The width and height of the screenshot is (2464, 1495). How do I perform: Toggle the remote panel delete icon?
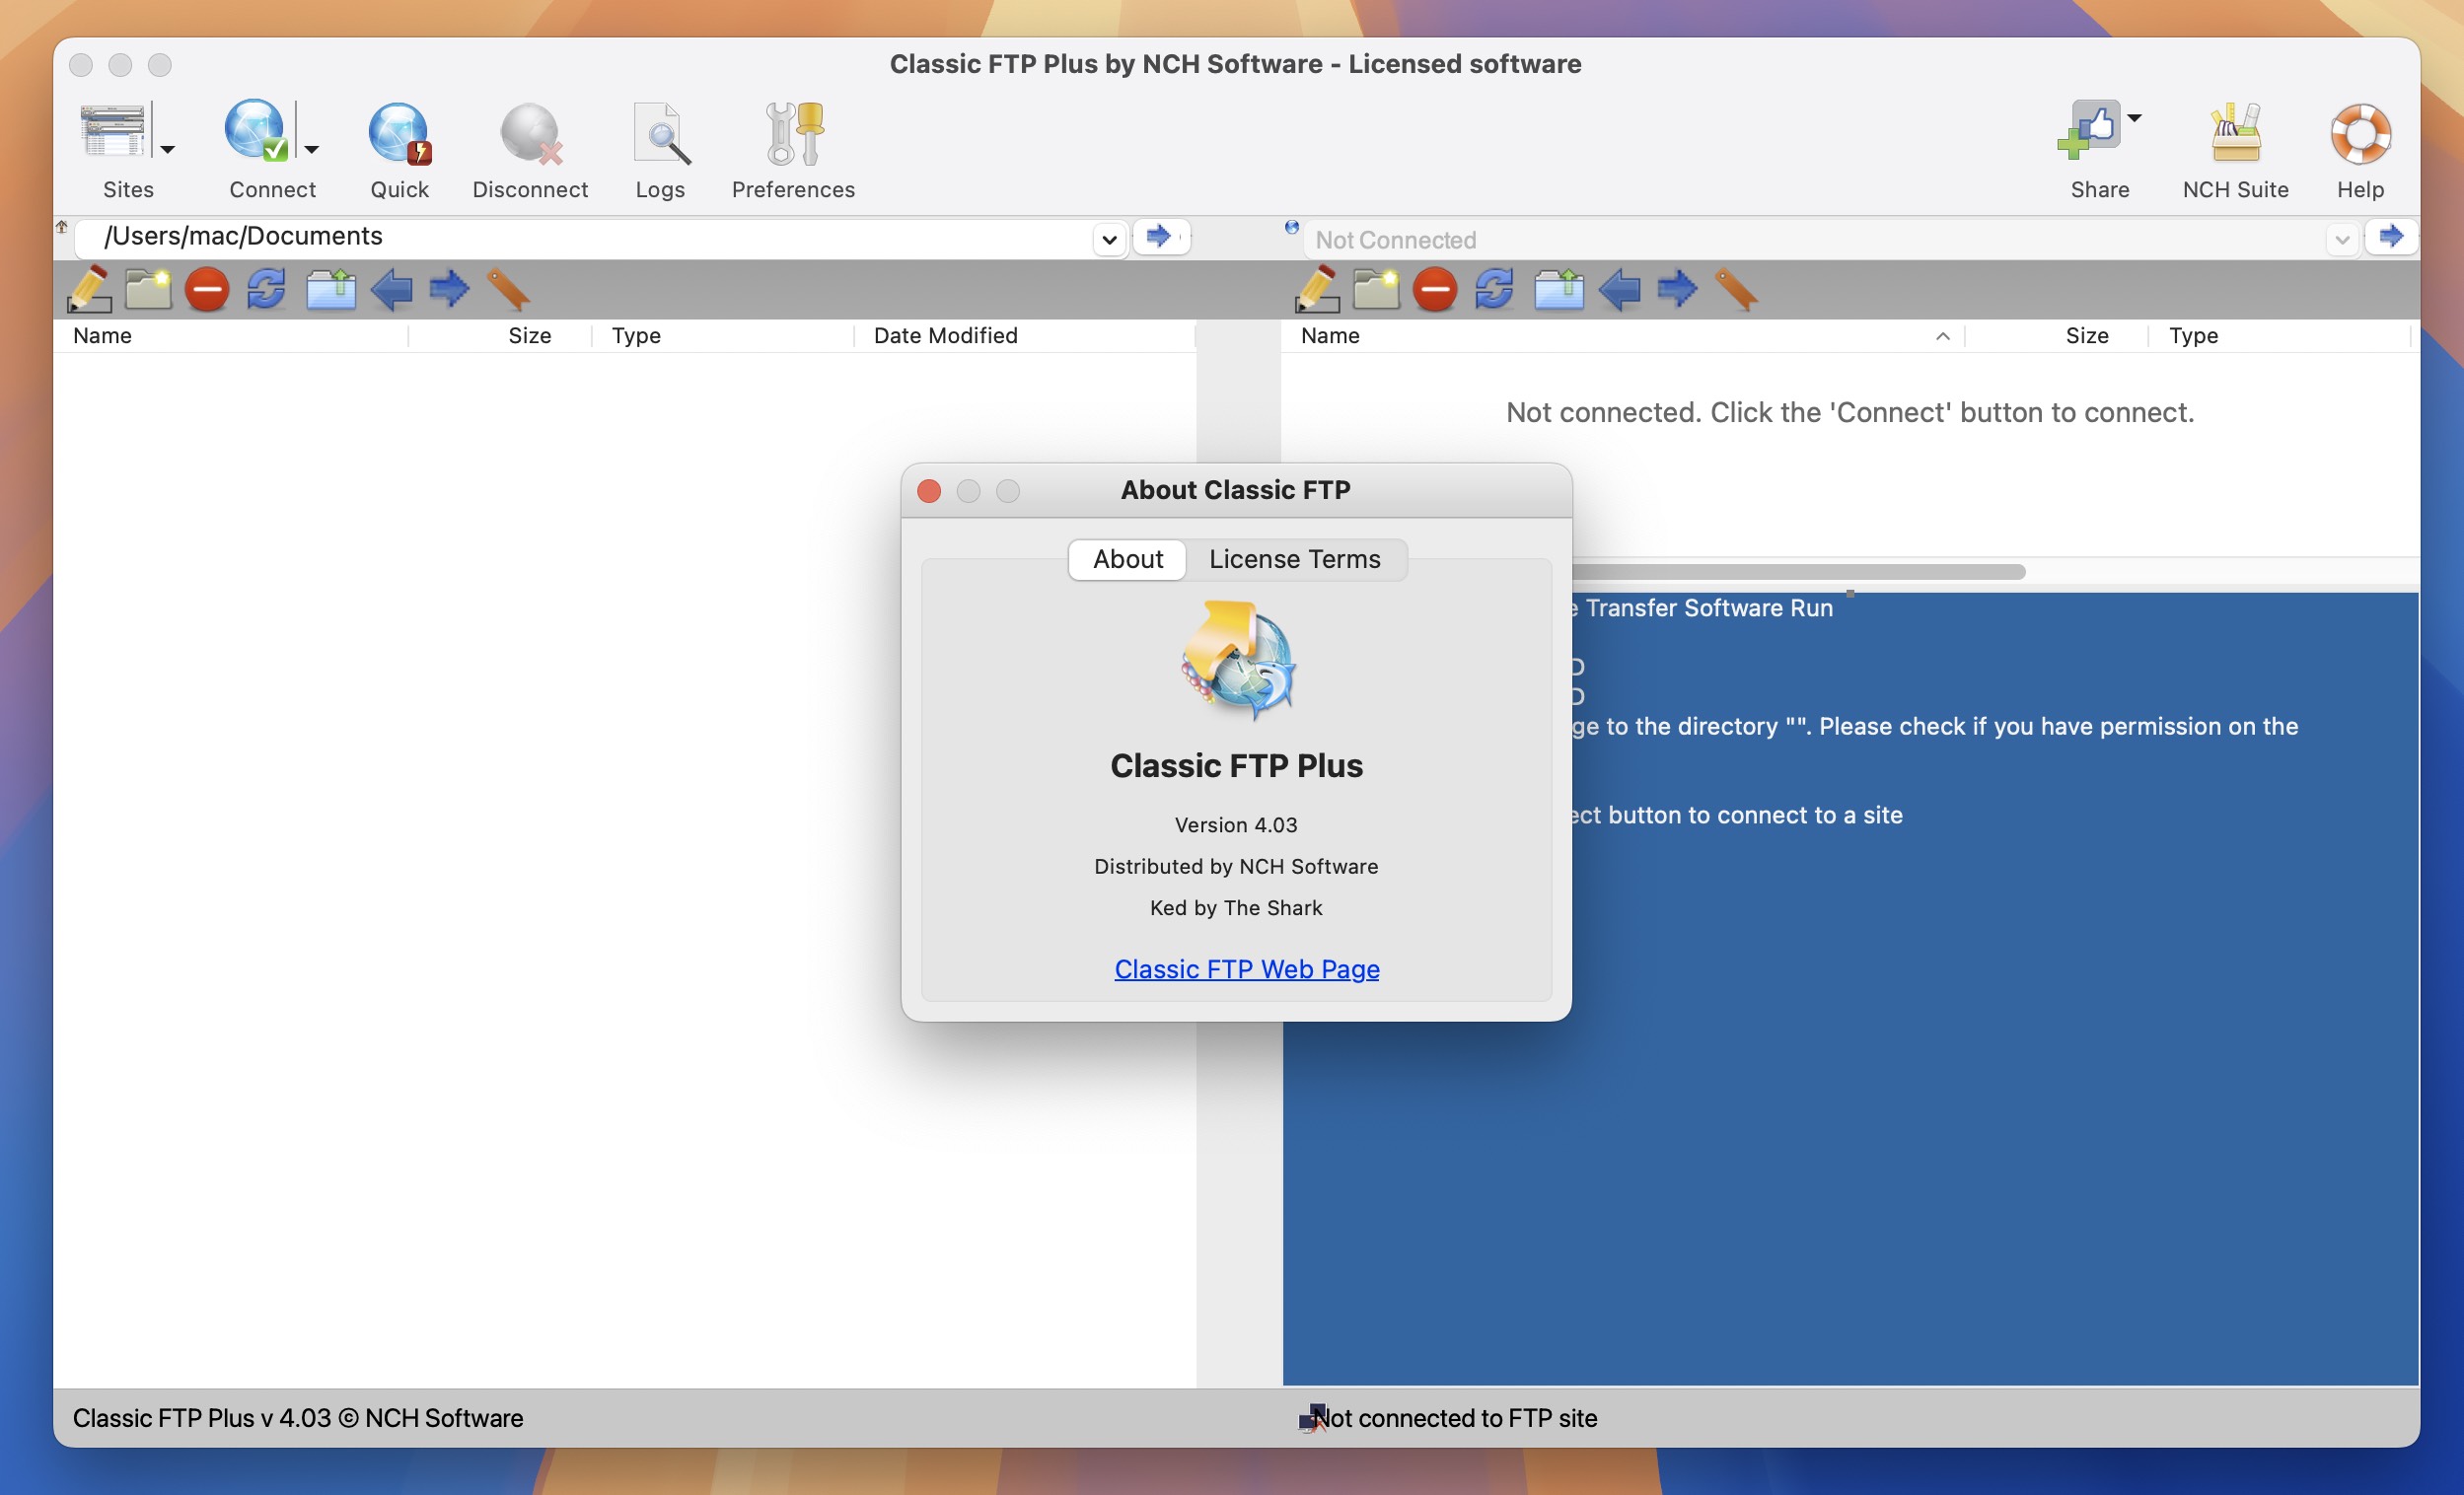pyautogui.click(x=1436, y=288)
